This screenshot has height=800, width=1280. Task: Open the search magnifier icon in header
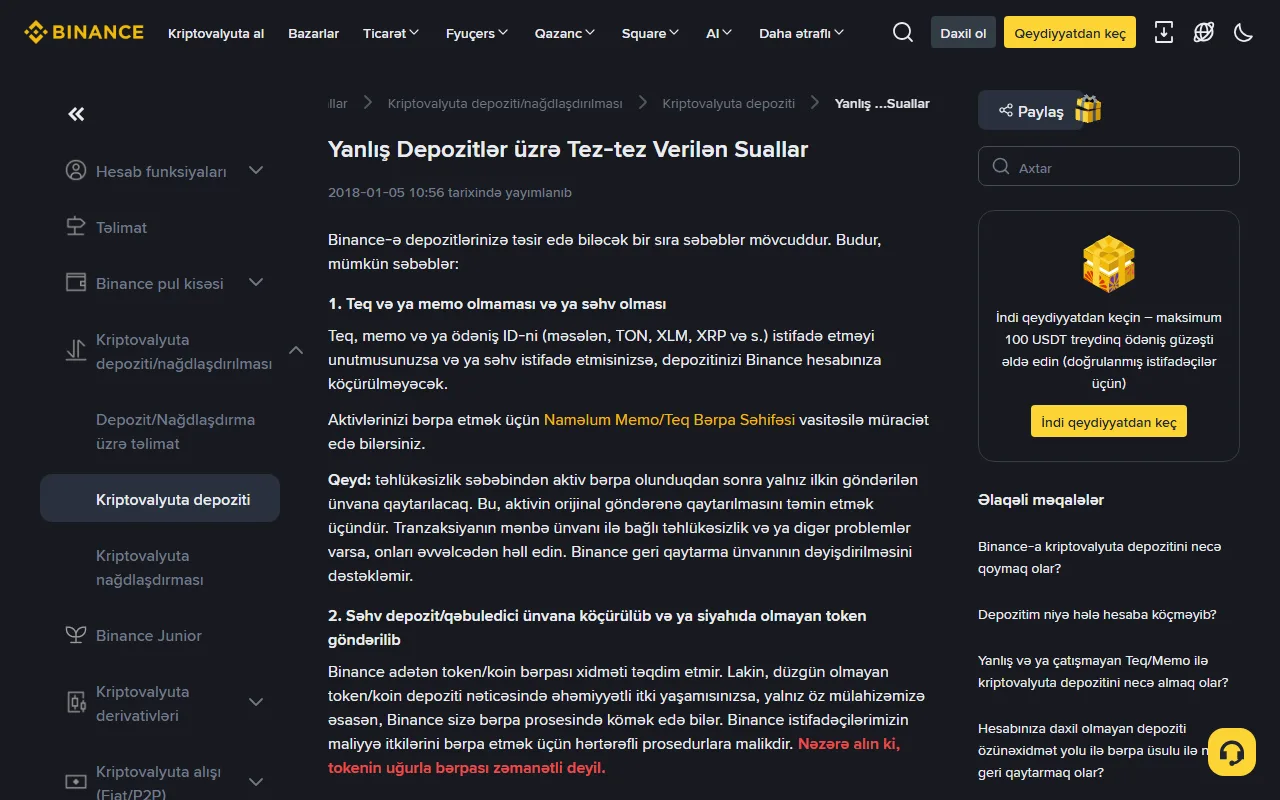pos(903,33)
